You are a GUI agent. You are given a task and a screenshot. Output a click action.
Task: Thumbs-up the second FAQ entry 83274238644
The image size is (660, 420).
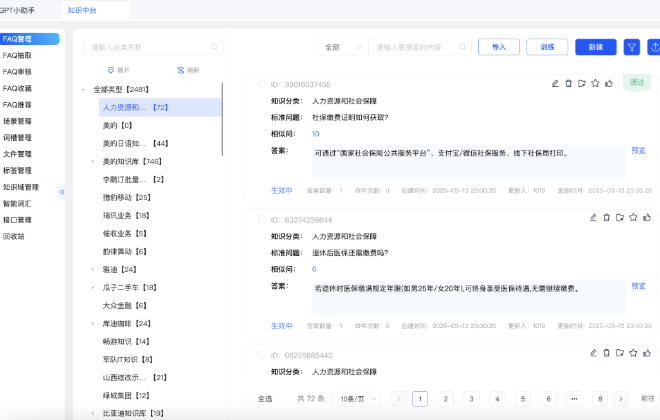click(x=645, y=217)
